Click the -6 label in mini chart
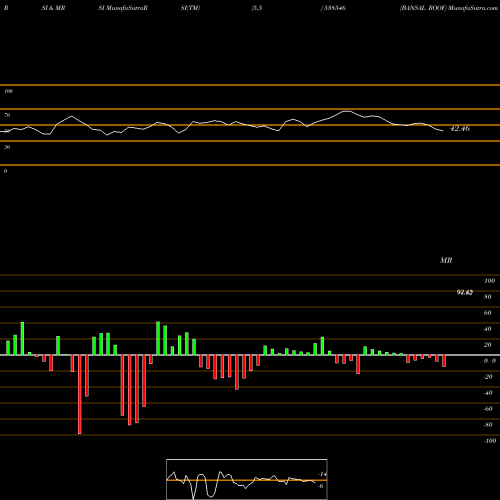The height and width of the screenshot is (500, 500). coord(321,486)
